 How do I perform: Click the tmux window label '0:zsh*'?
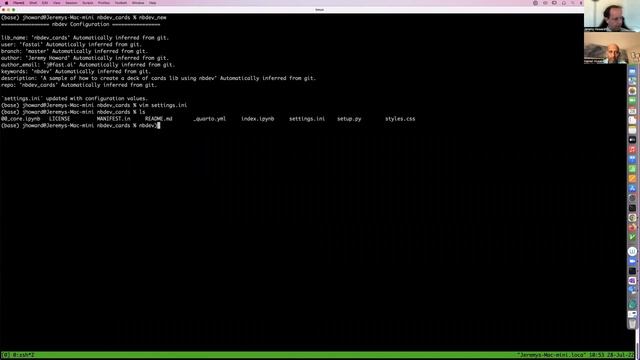point(23,355)
